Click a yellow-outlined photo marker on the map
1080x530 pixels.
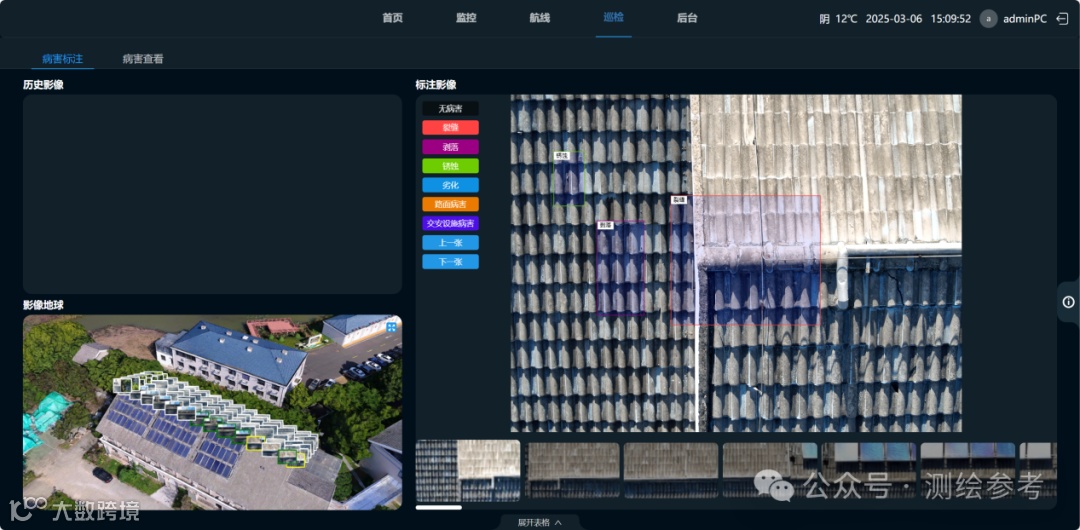256,442
